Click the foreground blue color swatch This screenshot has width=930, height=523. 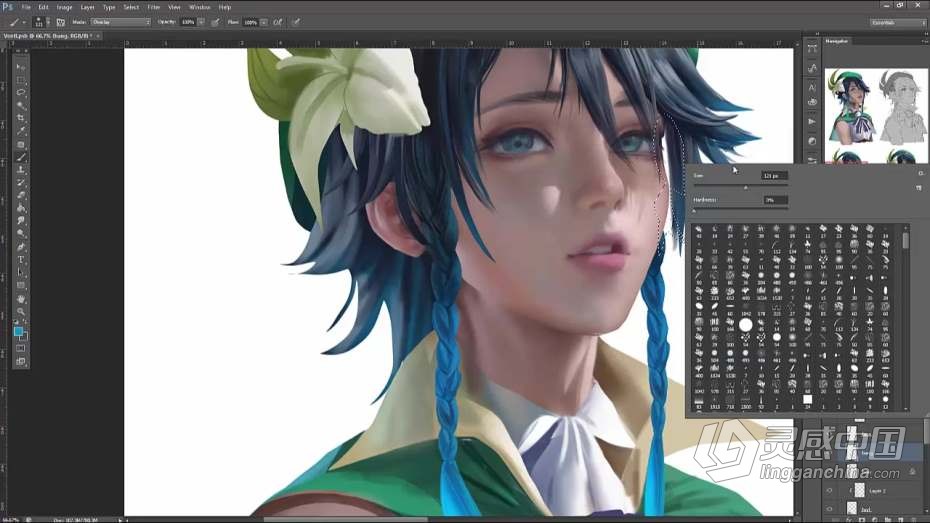pyautogui.click(x=18, y=331)
